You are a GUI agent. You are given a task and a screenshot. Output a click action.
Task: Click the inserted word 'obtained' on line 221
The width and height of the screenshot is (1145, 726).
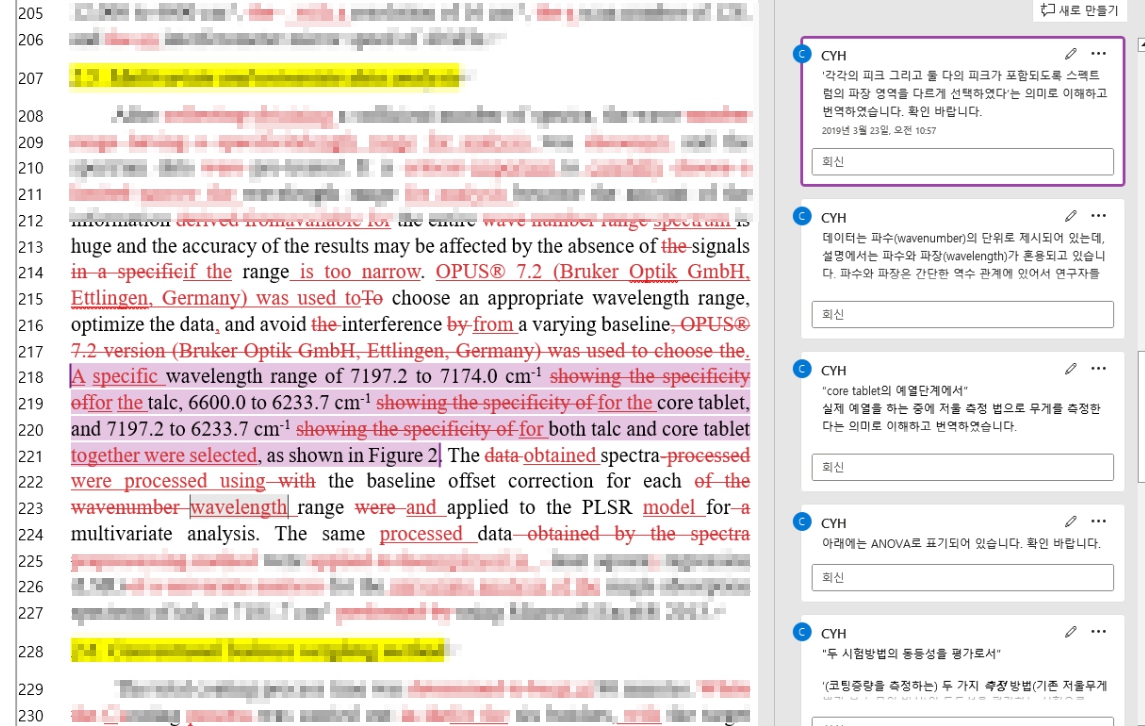559,455
